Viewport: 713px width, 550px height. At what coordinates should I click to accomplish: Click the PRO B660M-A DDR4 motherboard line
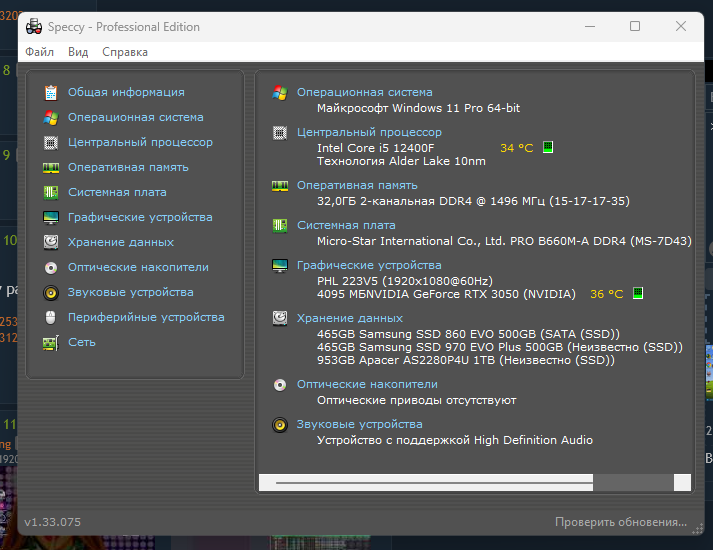504,241
